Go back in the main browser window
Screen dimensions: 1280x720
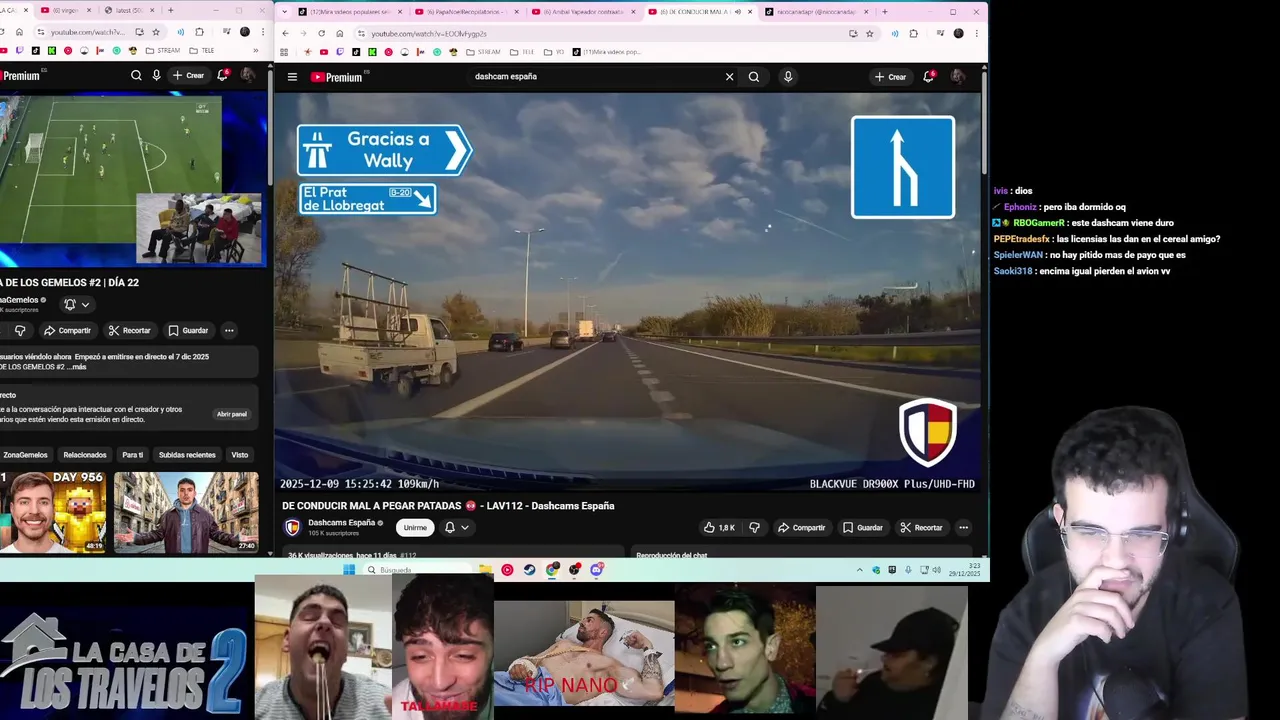(x=285, y=33)
